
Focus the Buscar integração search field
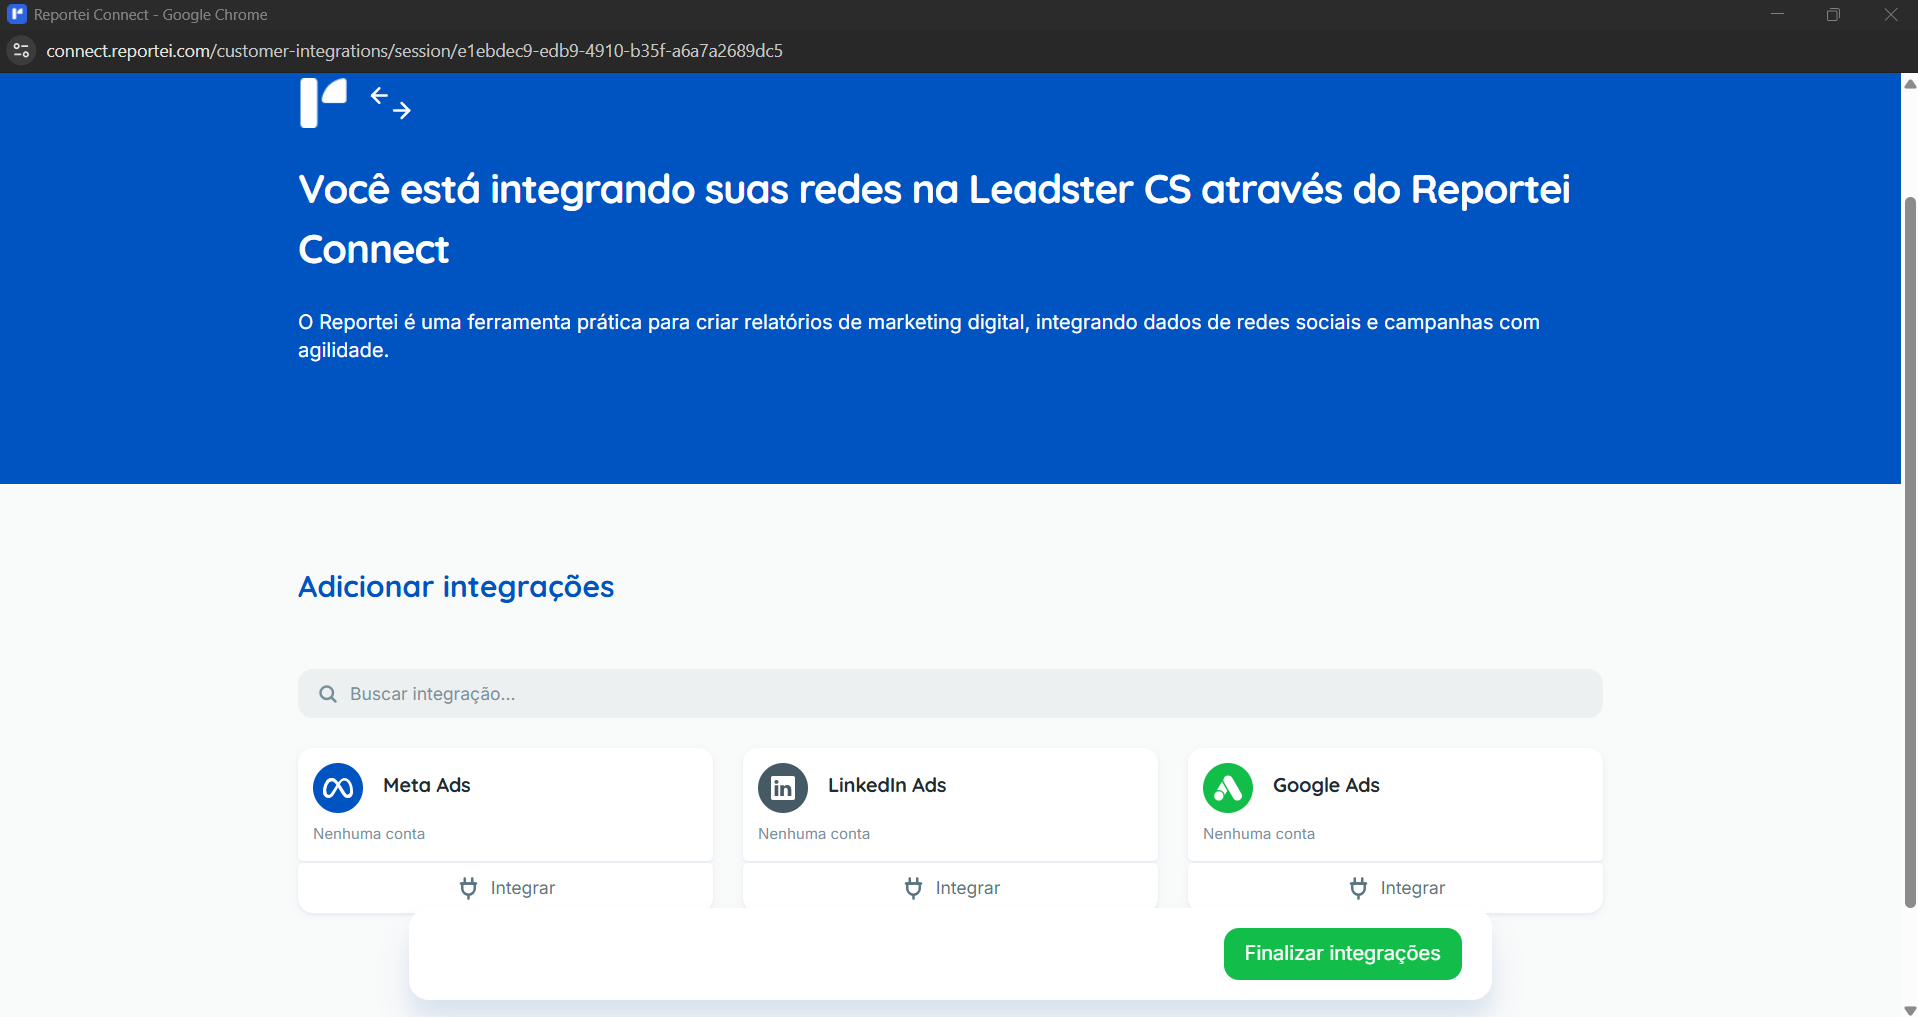coord(950,694)
